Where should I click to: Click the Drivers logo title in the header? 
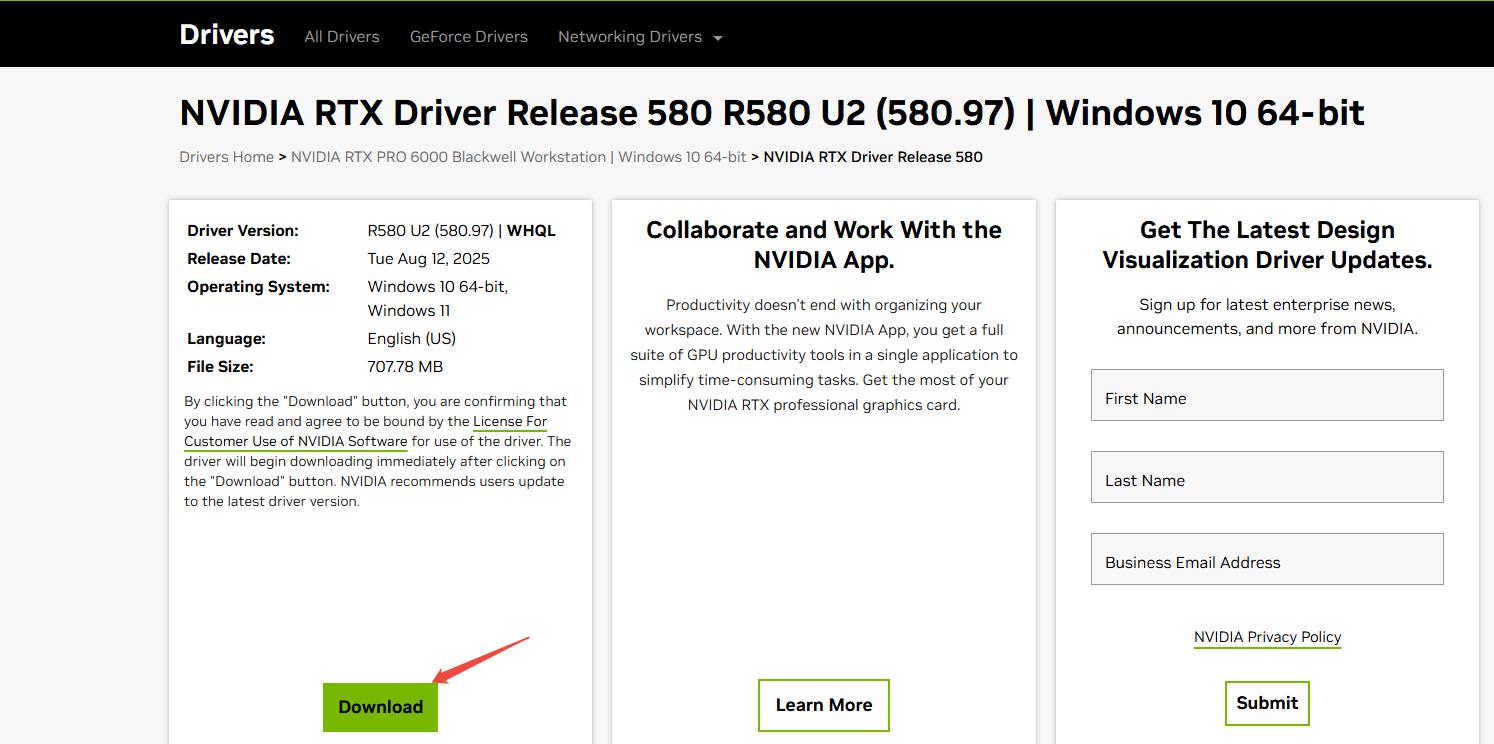point(226,35)
